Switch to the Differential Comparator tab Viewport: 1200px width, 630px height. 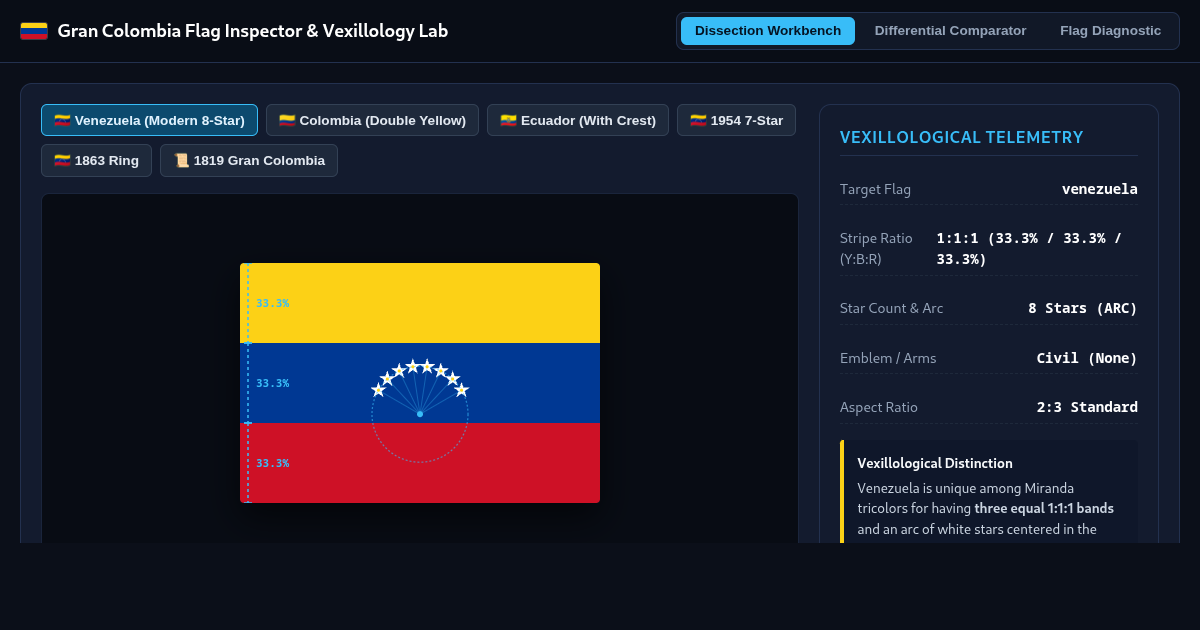(950, 31)
